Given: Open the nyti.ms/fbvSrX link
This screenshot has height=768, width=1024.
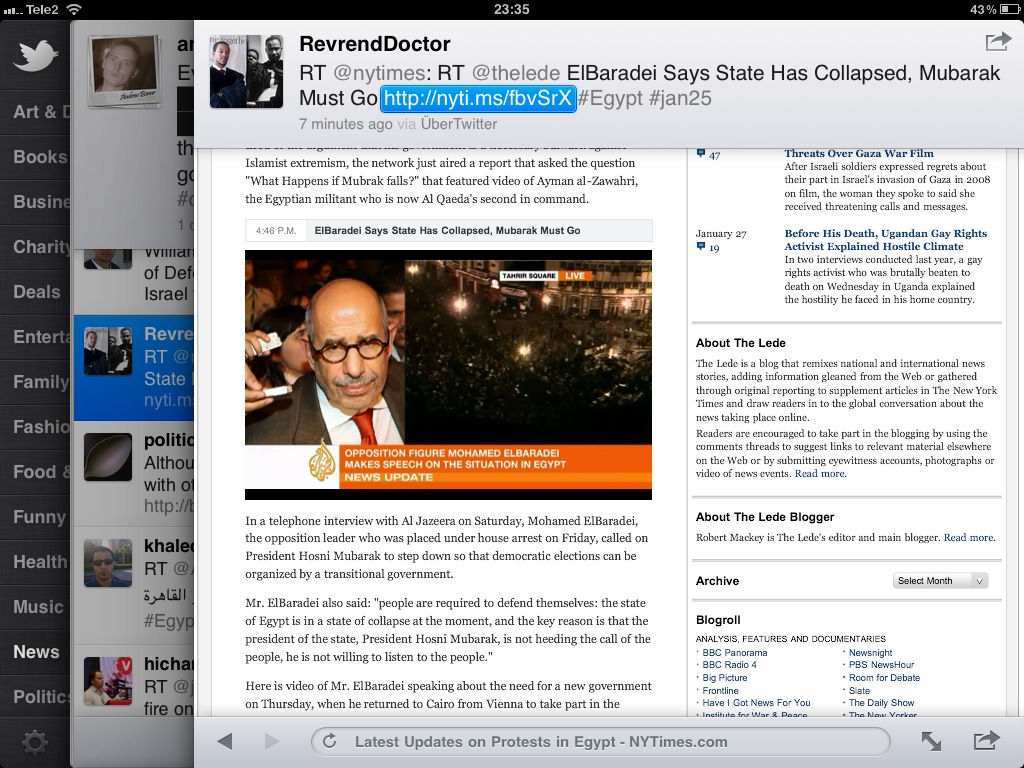Looking at the screenshot, I should [x=478, y=98].
